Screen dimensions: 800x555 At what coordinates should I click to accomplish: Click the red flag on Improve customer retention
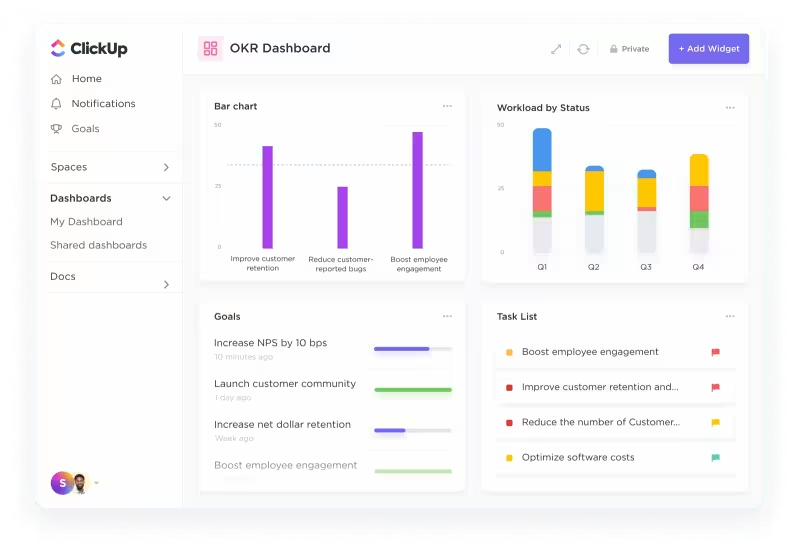click(715, 387)
